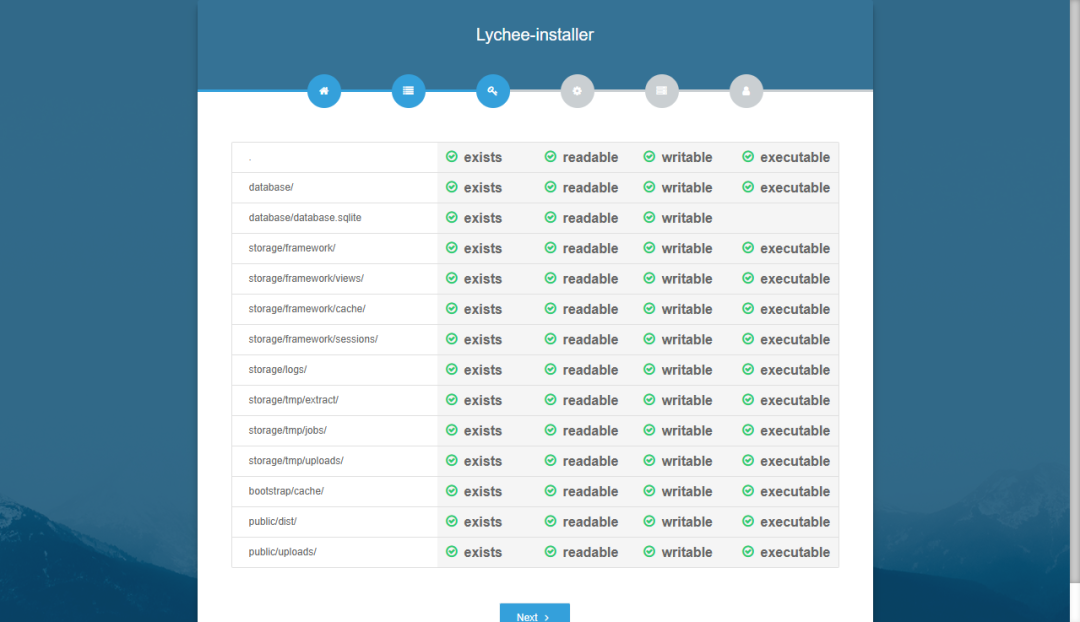Click the executable check icon for bootstrap/cache/

tap(748, 490)
